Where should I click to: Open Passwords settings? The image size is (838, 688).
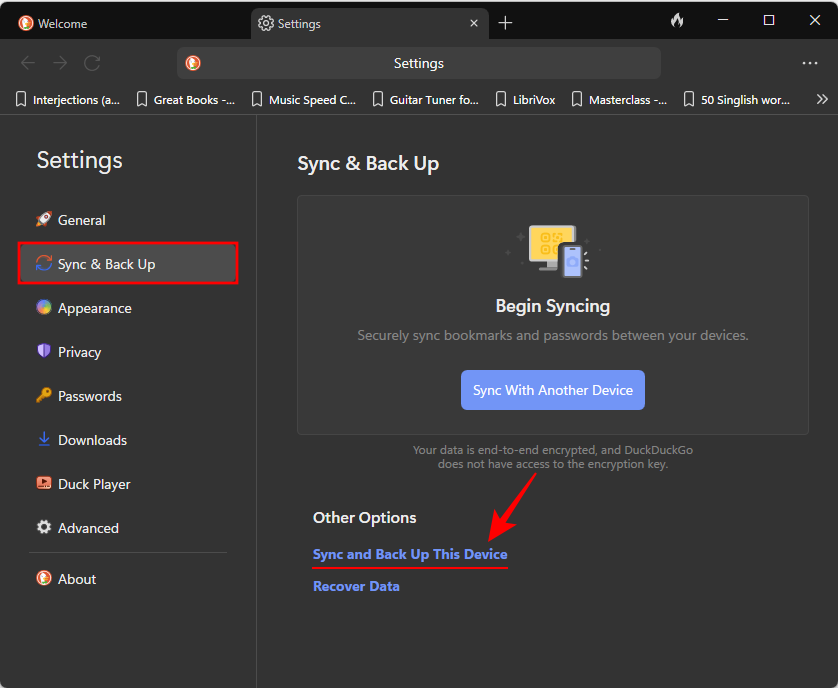coord(128,396)
